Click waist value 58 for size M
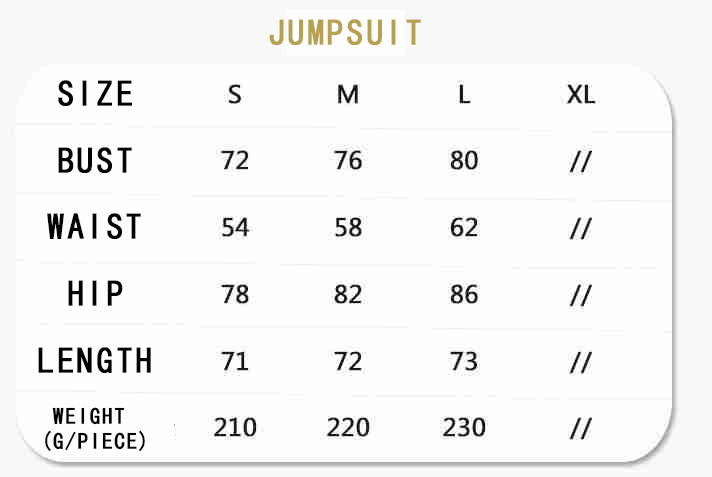712x477 pixels. [348, 228]
